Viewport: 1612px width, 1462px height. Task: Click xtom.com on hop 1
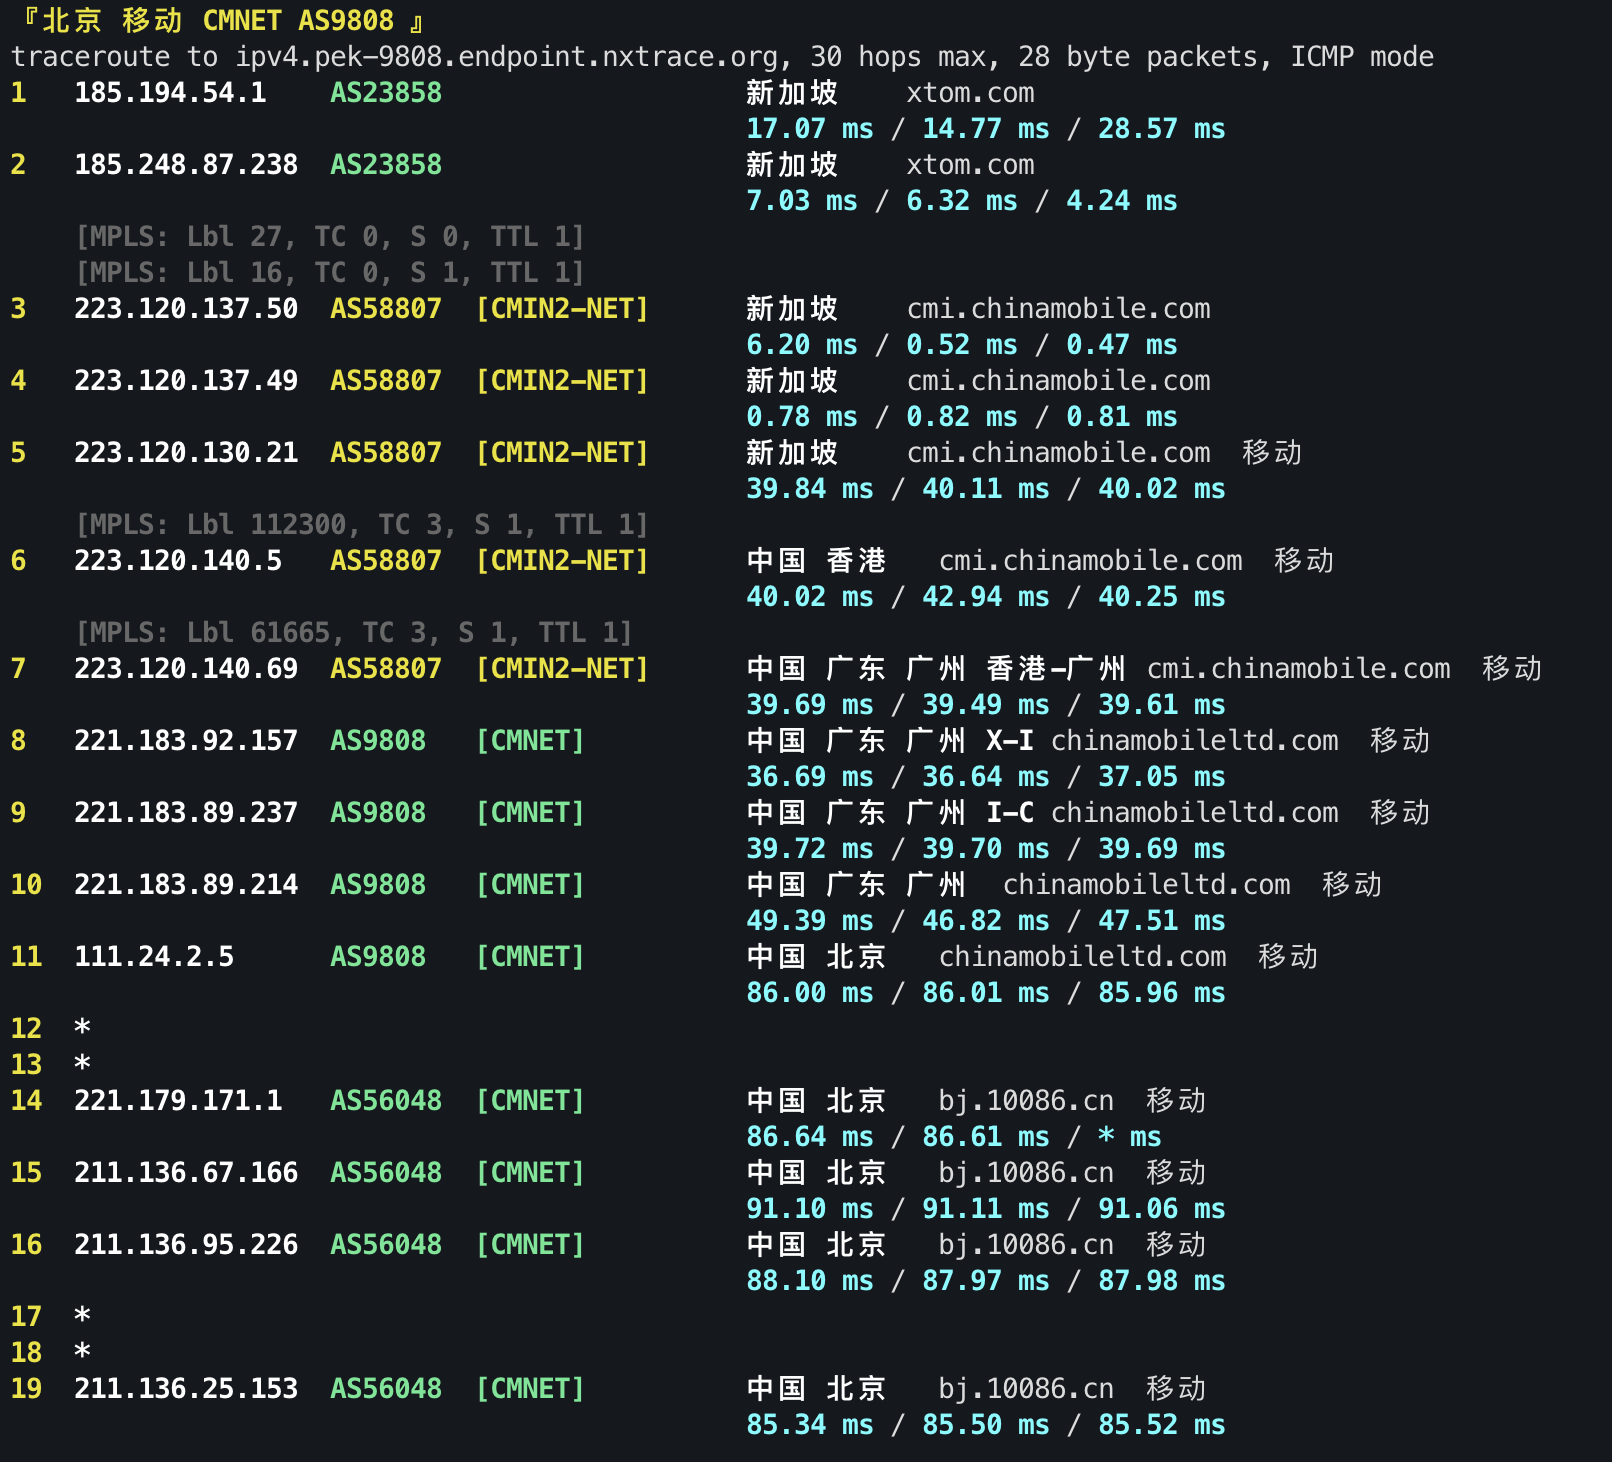970,93
